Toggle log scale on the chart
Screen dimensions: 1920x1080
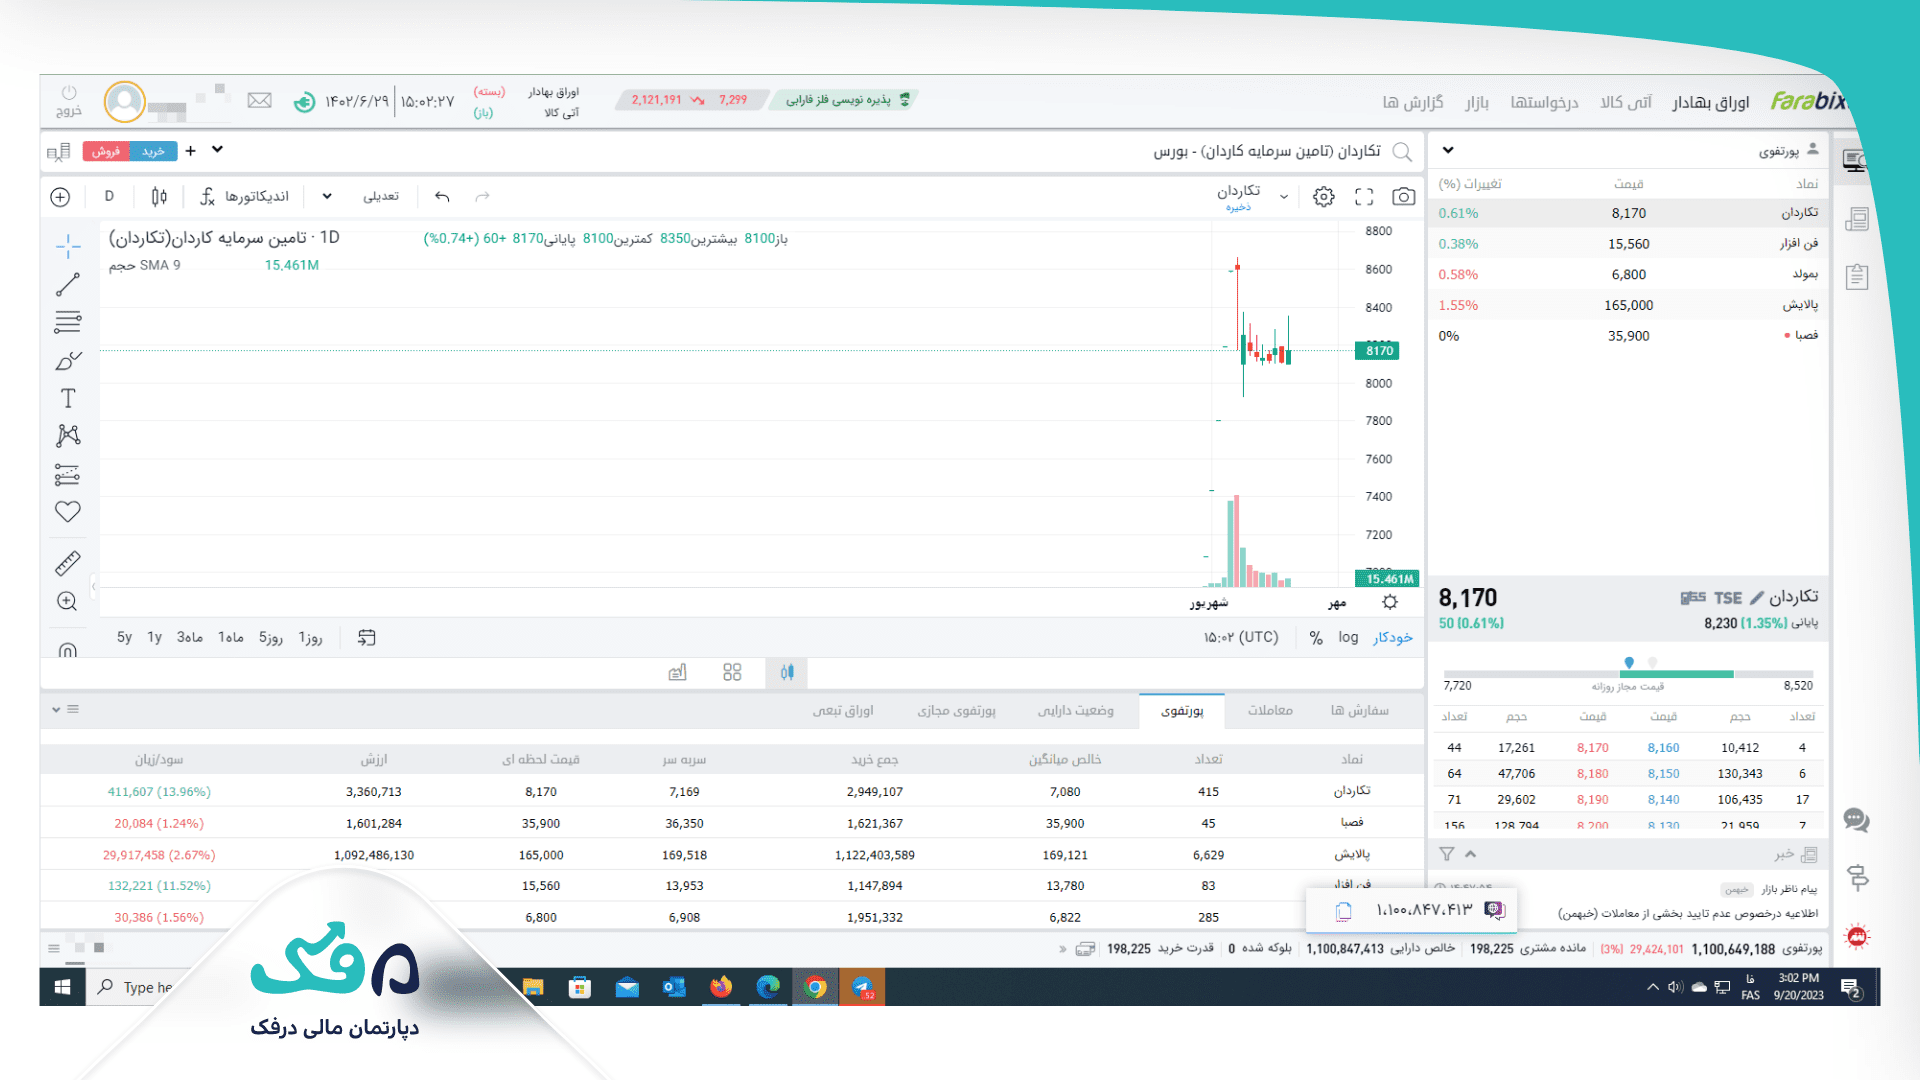[x=1348, y=637]
